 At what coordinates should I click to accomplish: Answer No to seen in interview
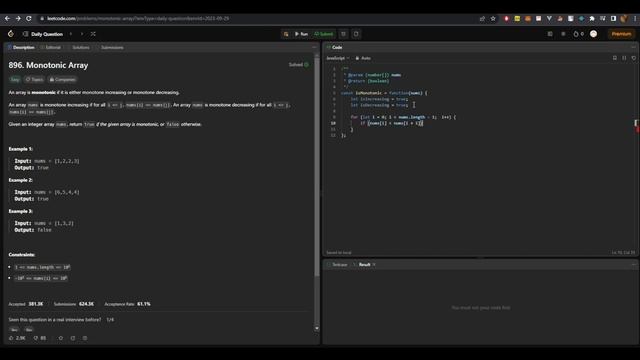coord(29,329)
